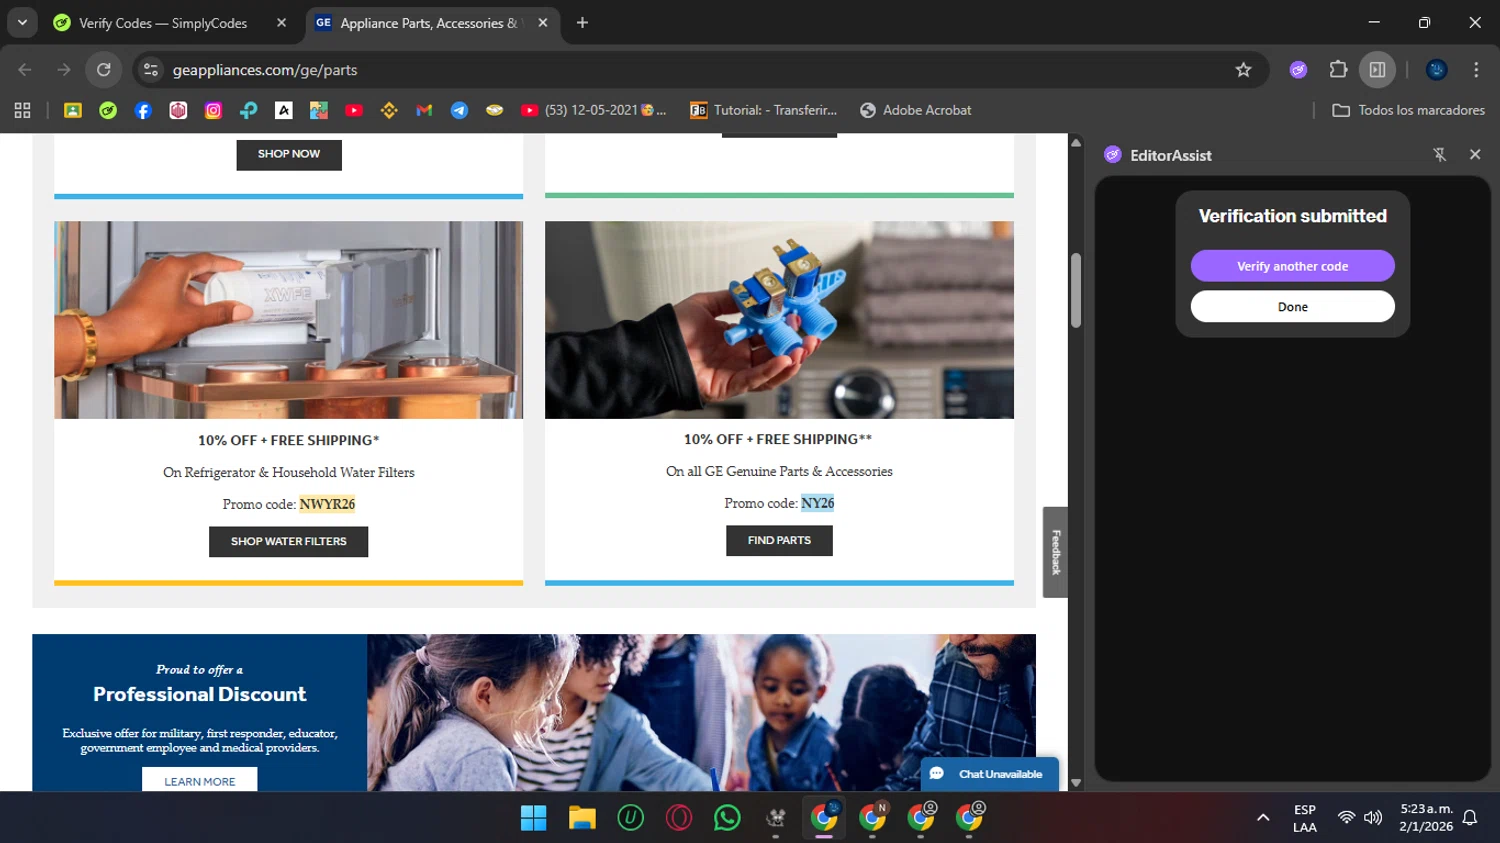Open WhatsApp from the taskbar
The image size is (1500, 843).
click(x=727, y=818)
